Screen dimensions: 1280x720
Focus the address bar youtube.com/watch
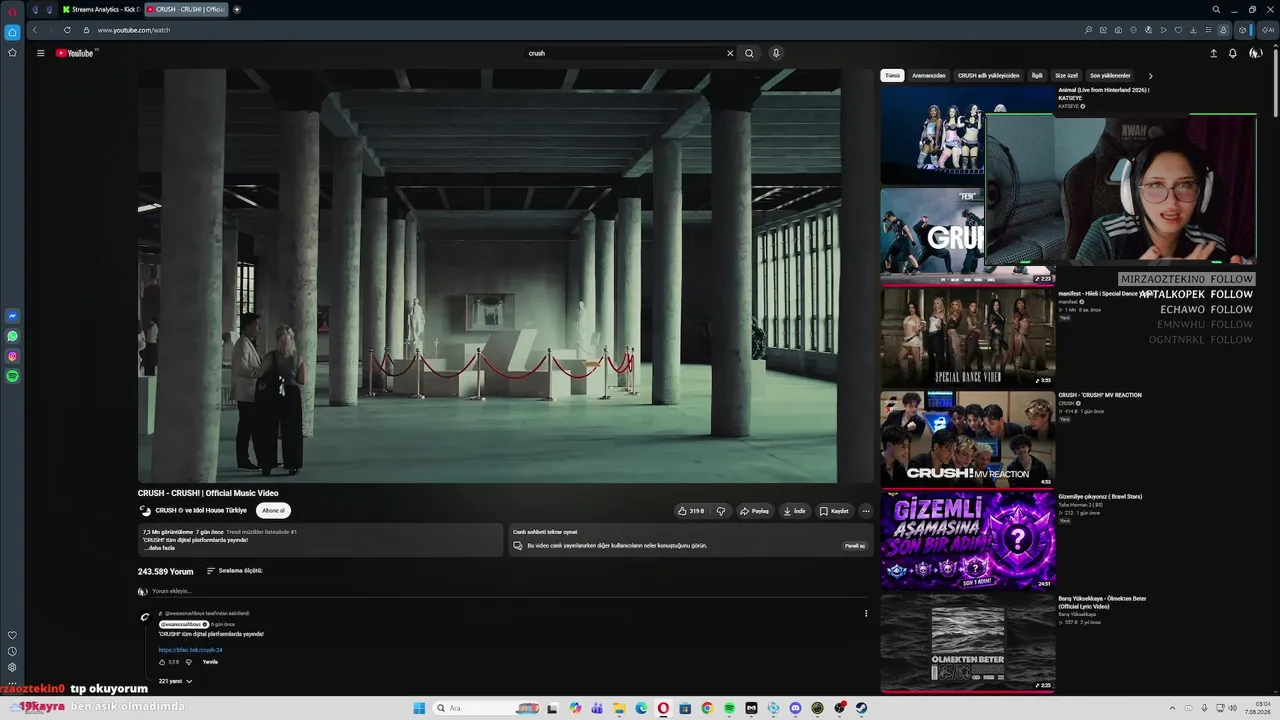click(x=133, y=30)
